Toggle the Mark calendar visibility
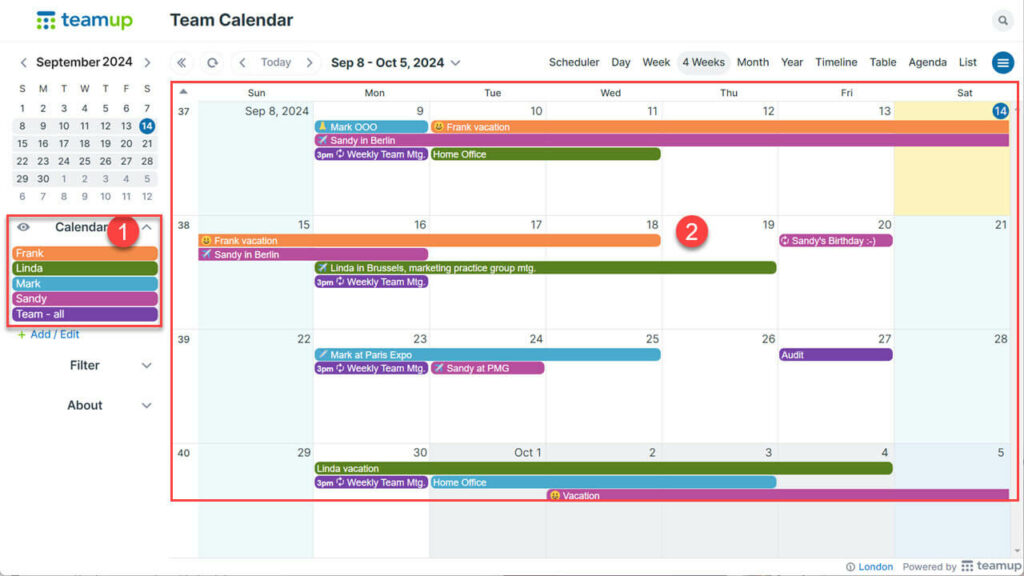 click(84, 283)
